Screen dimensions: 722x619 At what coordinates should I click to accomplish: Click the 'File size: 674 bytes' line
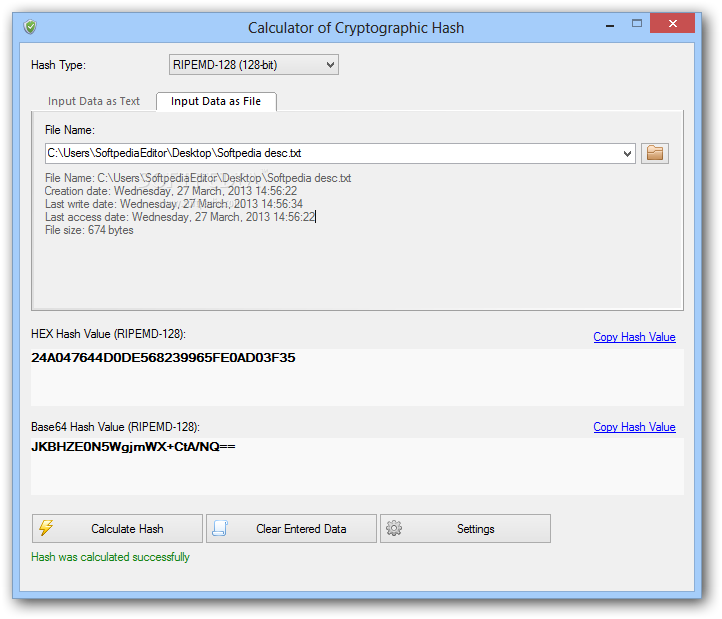(89, 230)
